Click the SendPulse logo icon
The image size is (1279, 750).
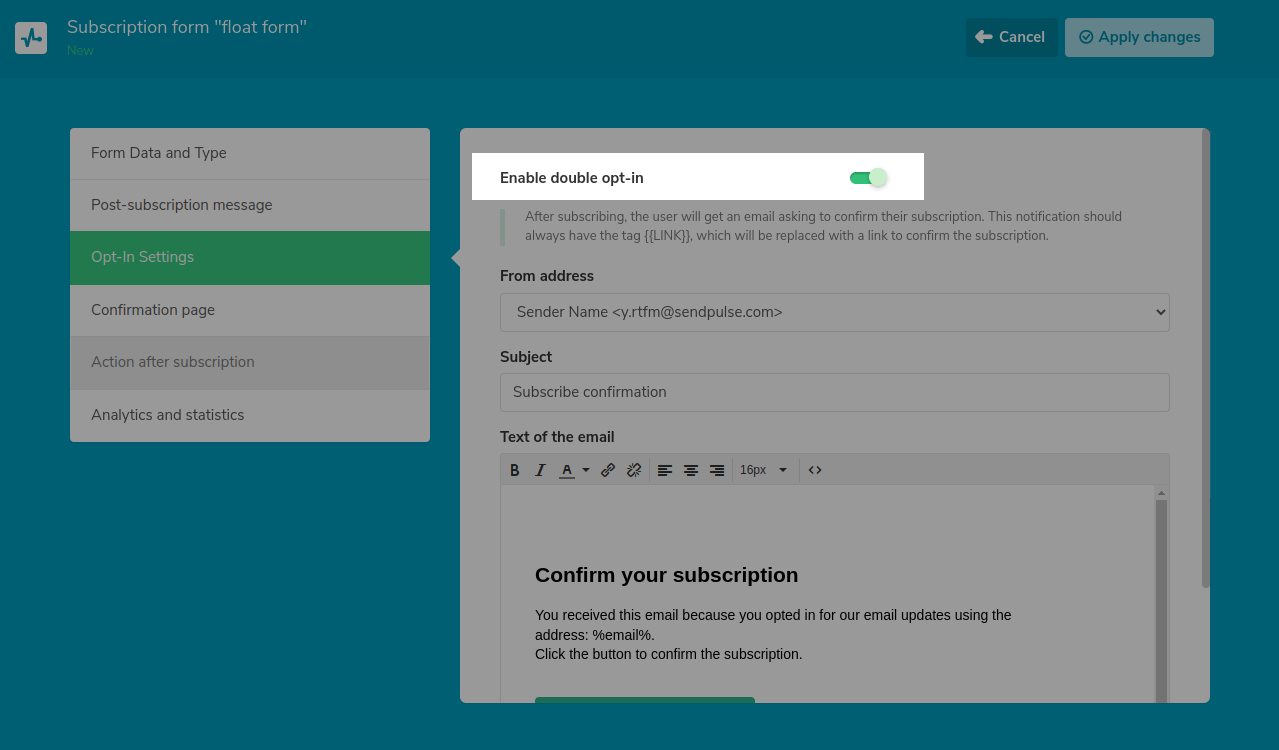[31, 38]
